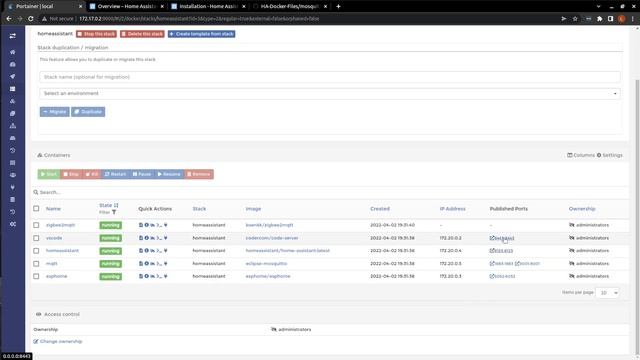Screen dimensions: 640x360
Task: Open the vscode published port link
Action: click(x=502, y=238)
